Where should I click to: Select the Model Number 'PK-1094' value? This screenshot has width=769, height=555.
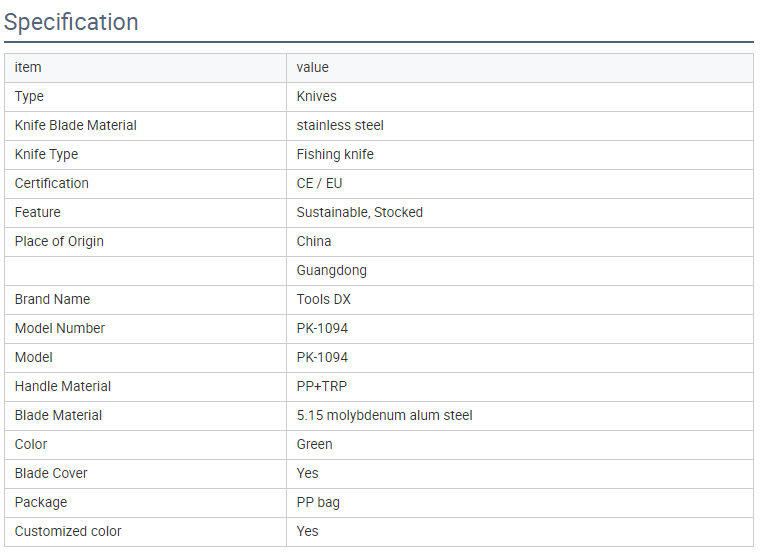(x=322, y=328)
